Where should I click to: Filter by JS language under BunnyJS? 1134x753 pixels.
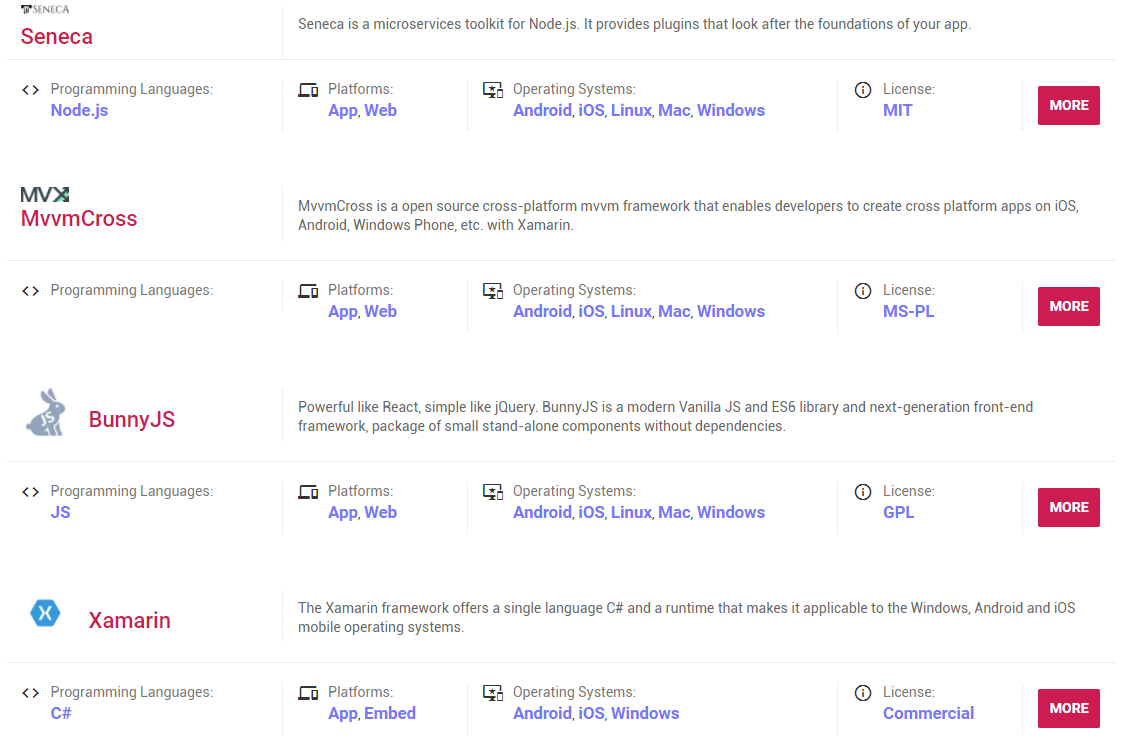pos(61,513)
